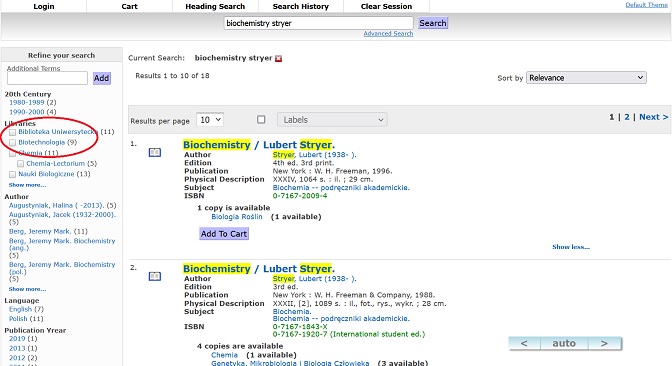Click author Stryer, Lubert in result 2
This screenshot has width=672, height=366.
(x=314, y=279)
